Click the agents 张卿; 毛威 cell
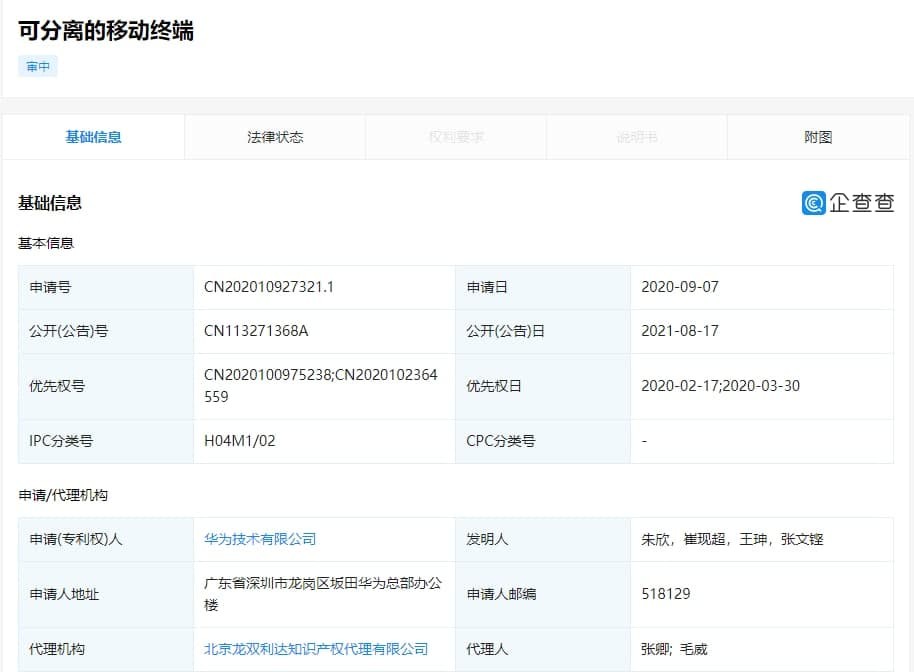 click(762, 649)
